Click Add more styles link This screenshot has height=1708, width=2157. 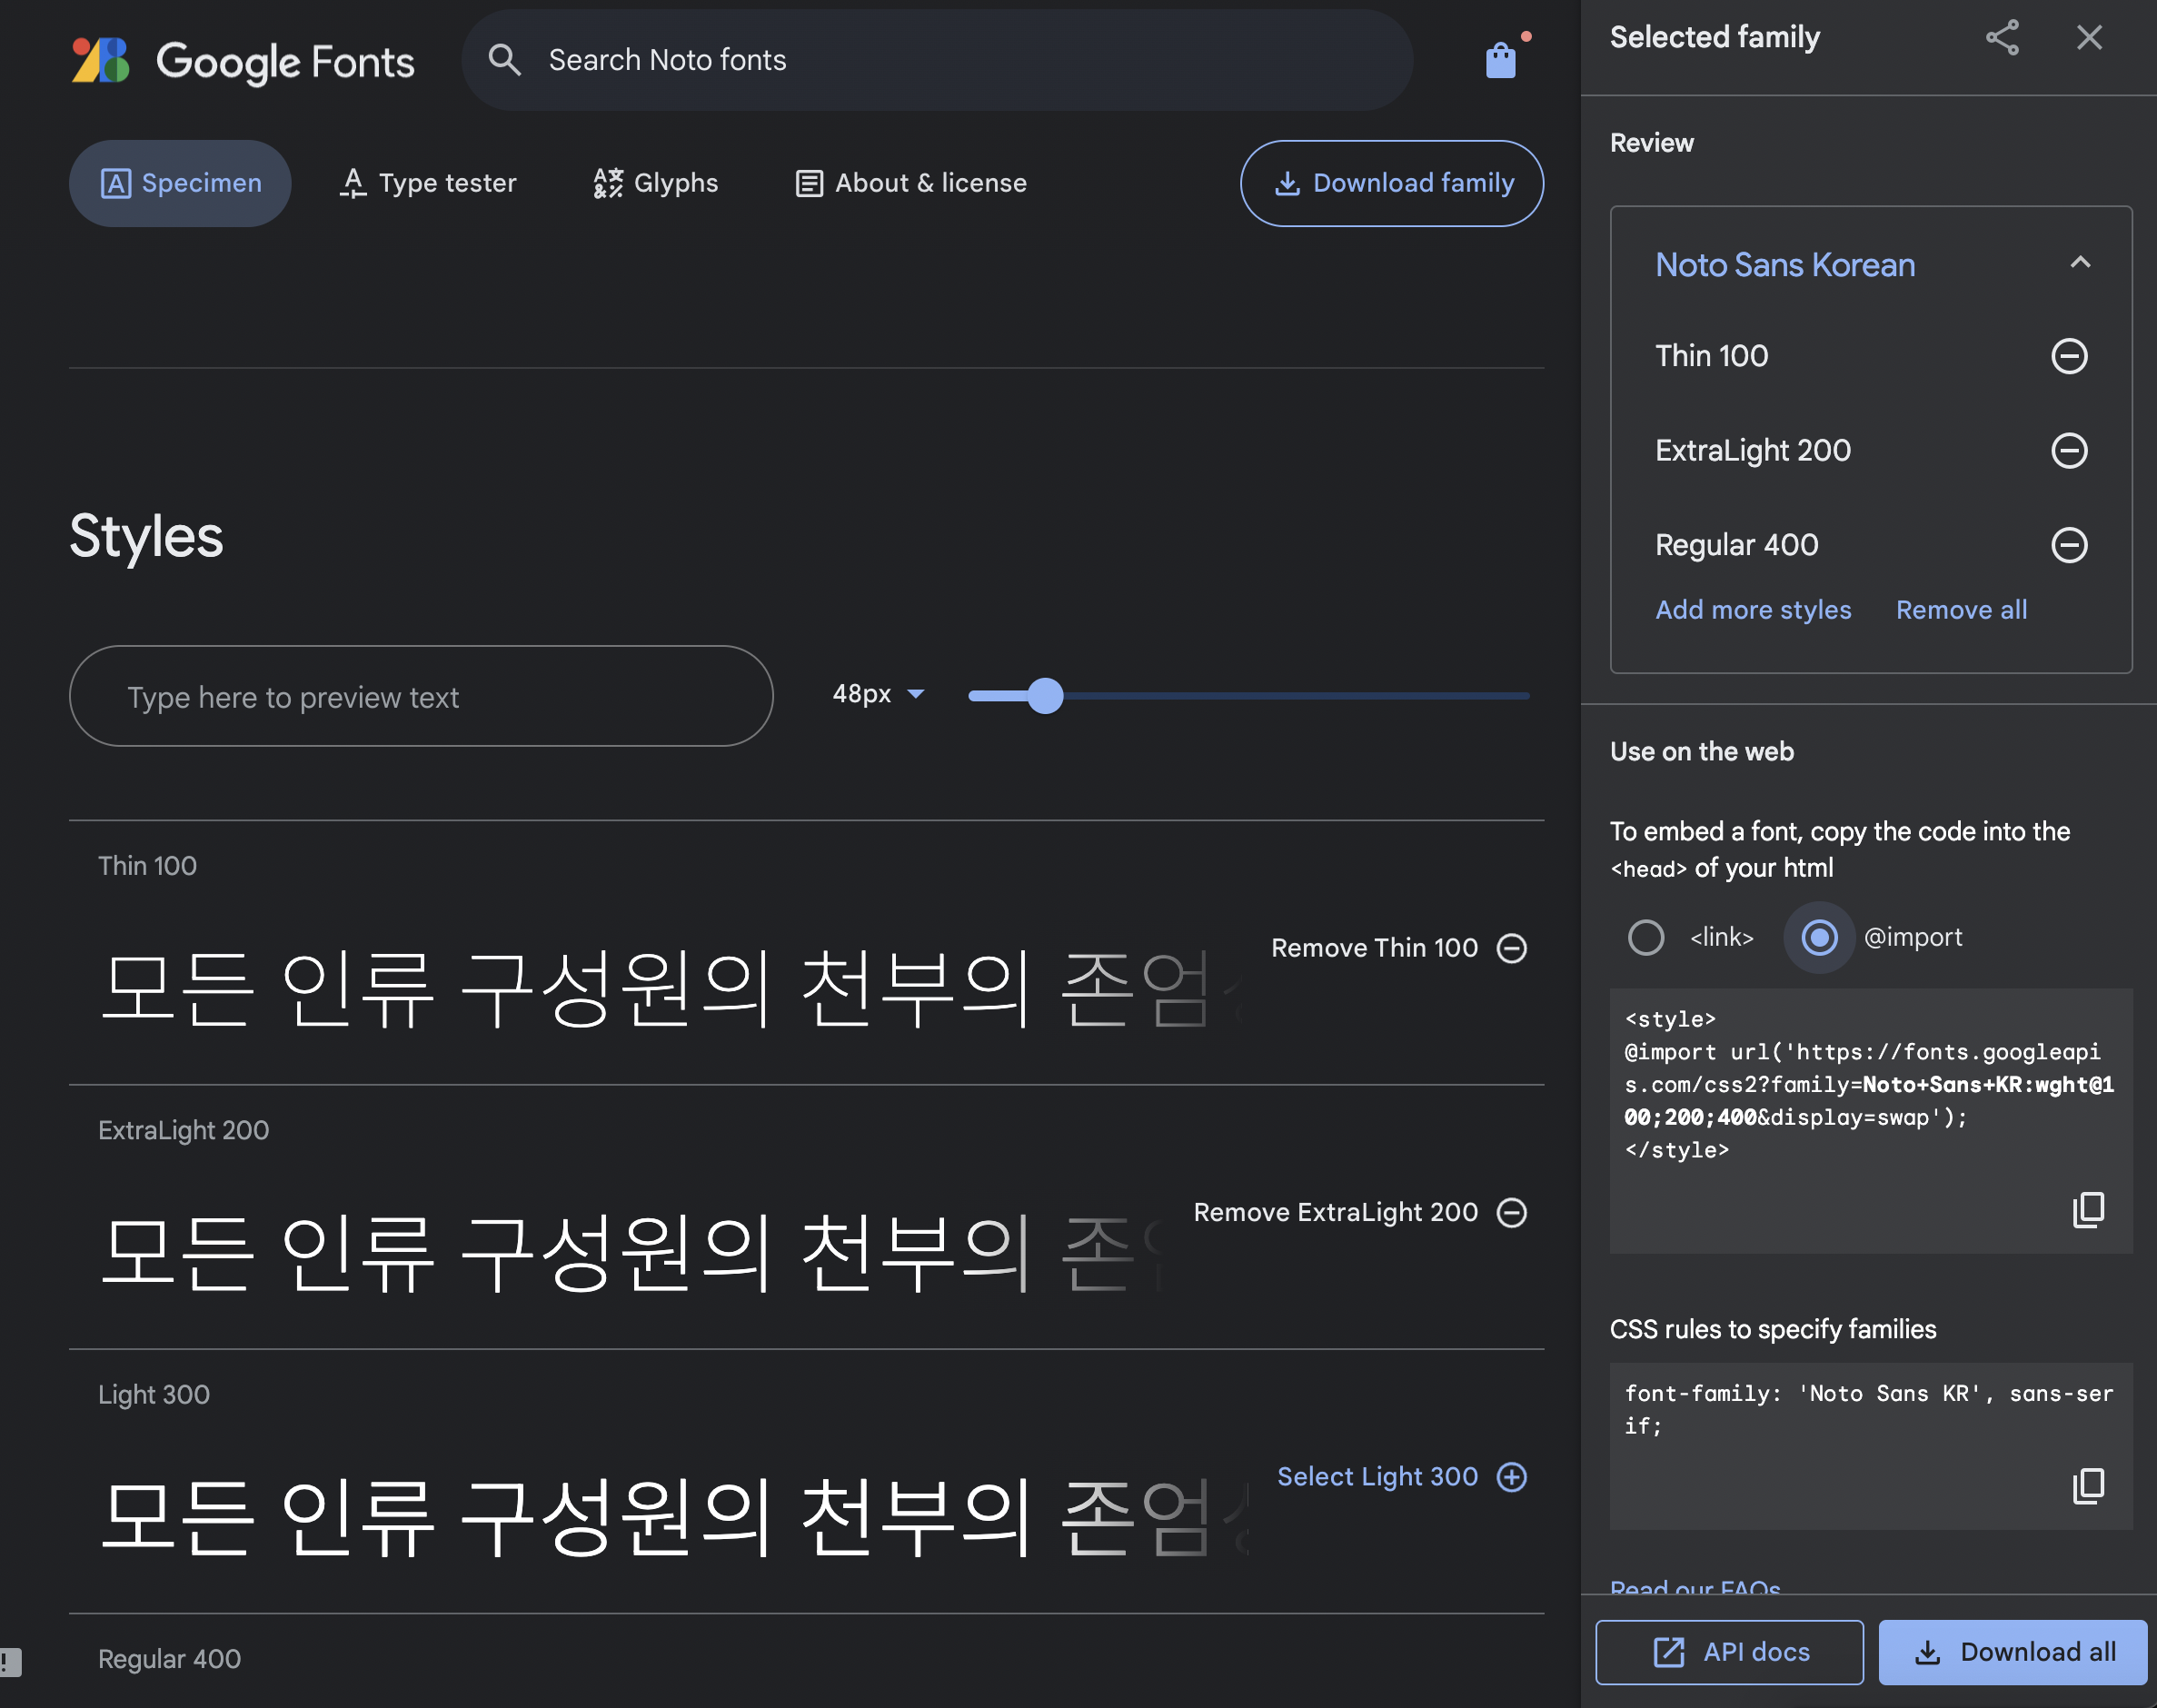[1753, 610]
